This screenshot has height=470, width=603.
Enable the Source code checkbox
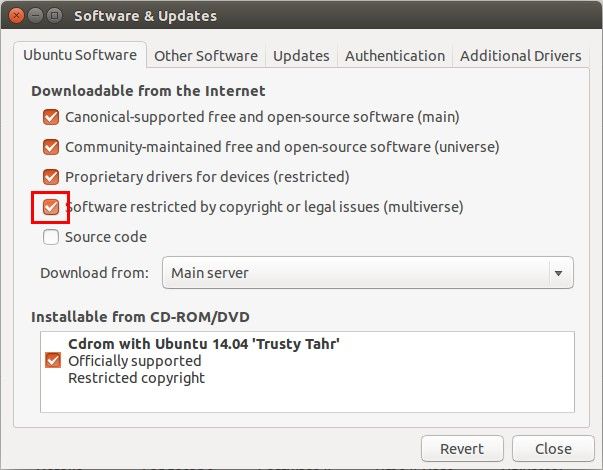point(52,237)
